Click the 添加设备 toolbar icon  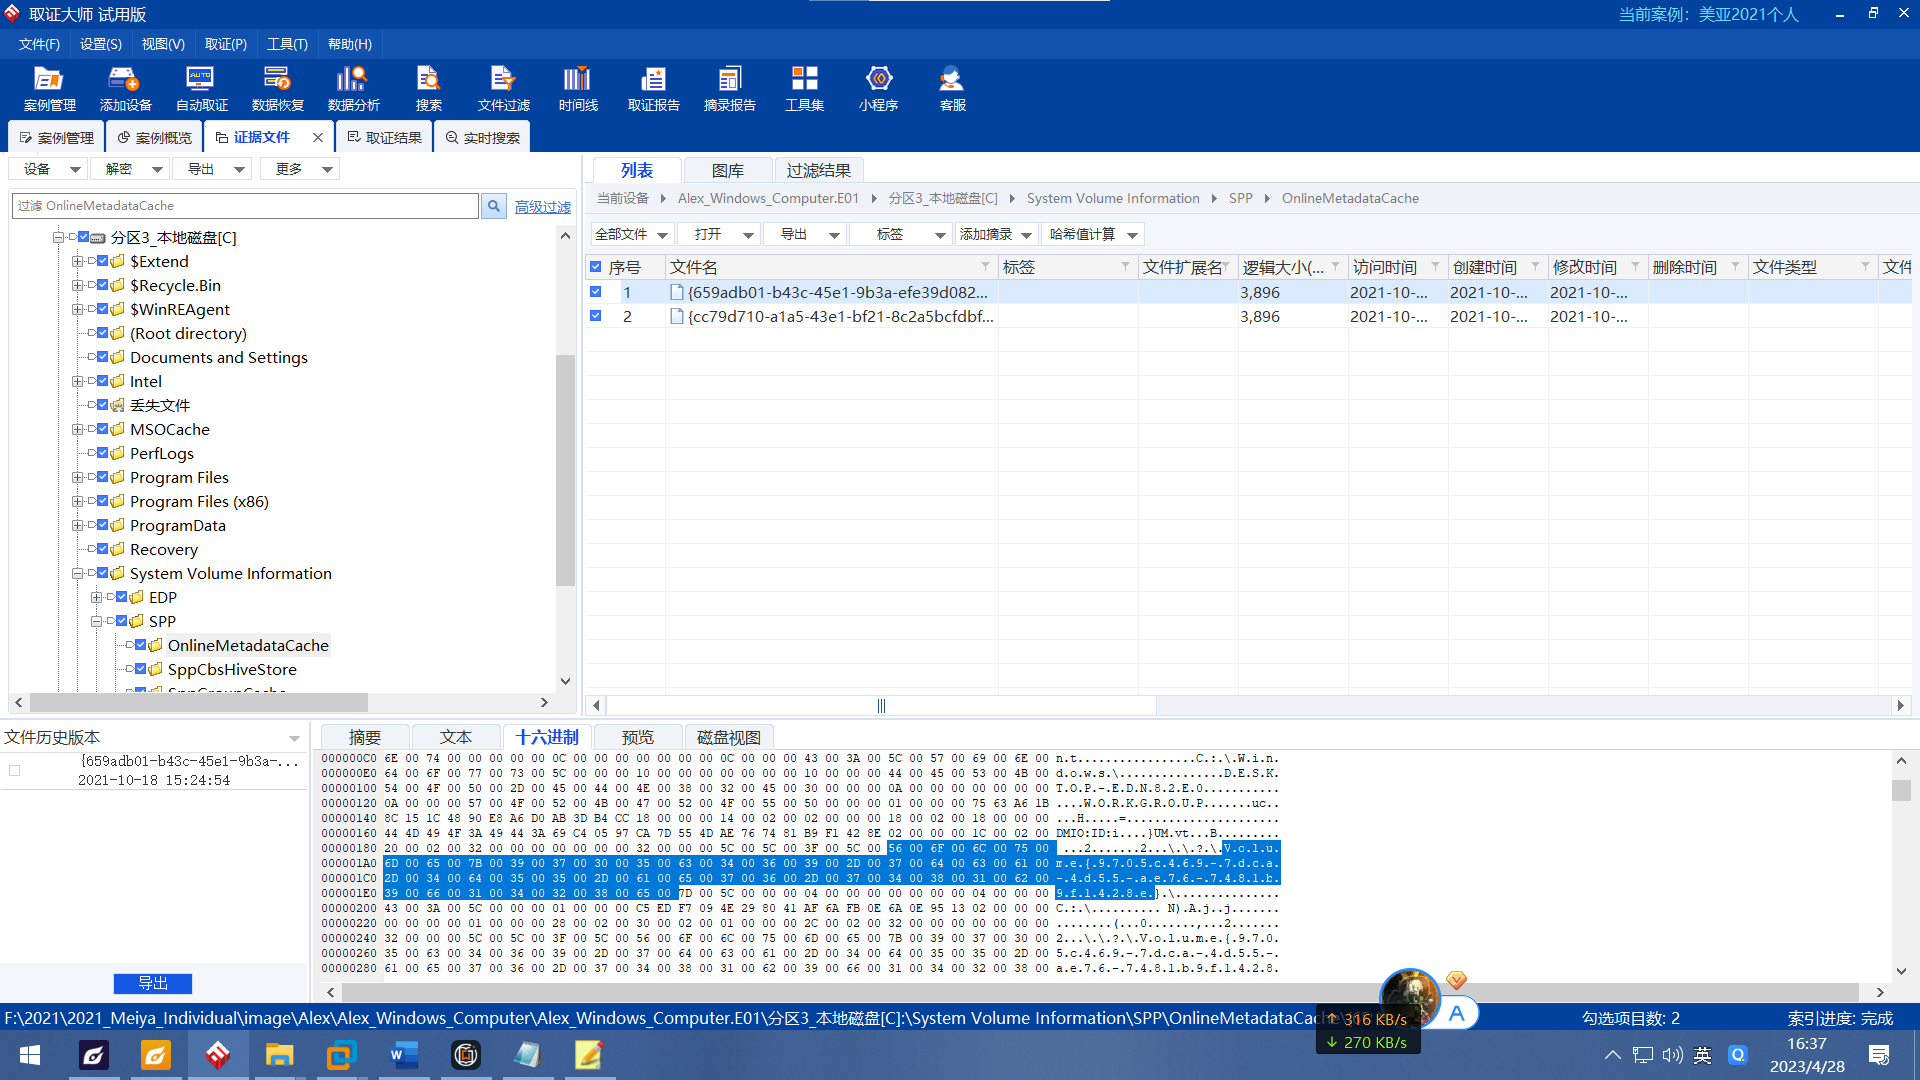pos(125,88)
